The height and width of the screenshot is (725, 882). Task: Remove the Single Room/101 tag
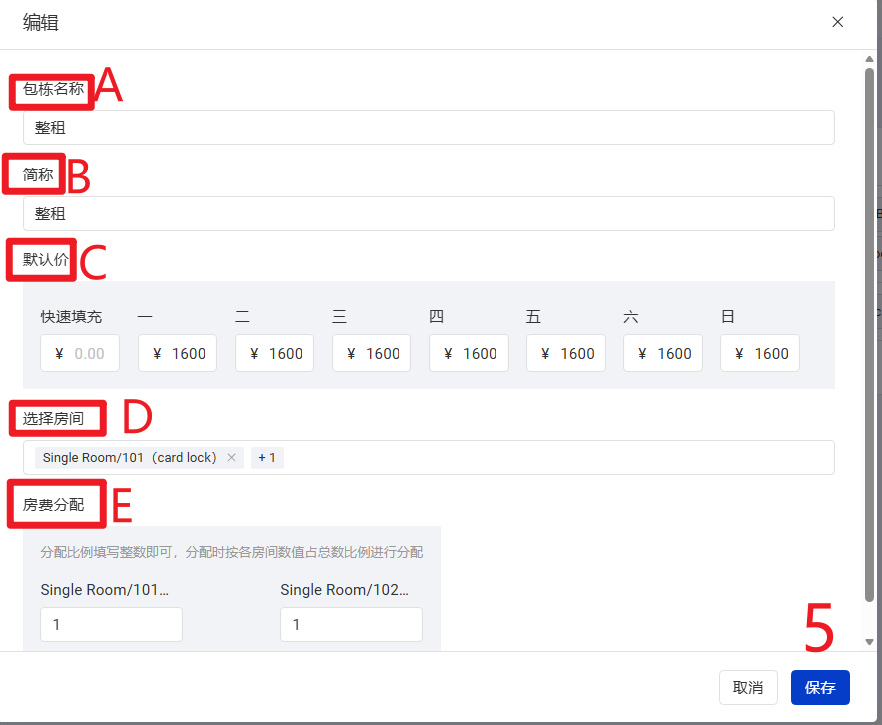[x=231, y=458]
